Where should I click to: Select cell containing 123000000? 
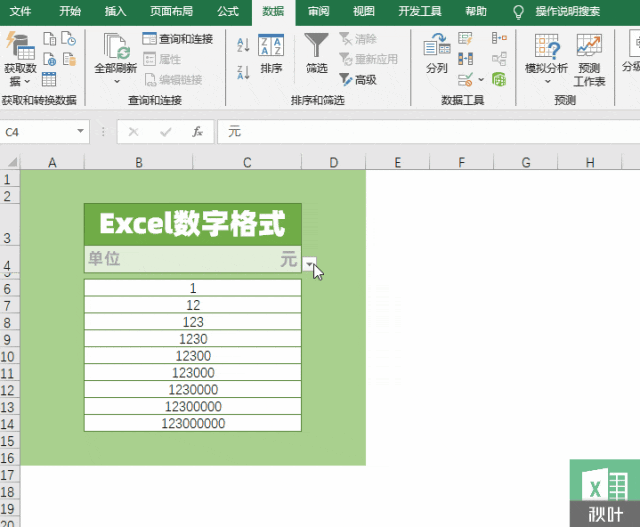click(193, 423)
